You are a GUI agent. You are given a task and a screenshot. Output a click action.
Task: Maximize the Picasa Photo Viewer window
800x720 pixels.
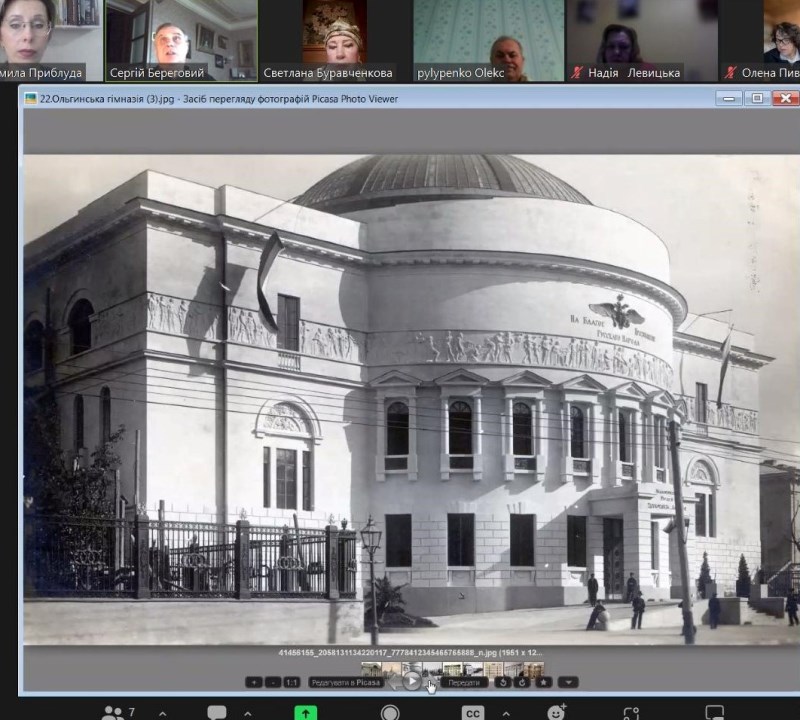click(x=757, y=98)
